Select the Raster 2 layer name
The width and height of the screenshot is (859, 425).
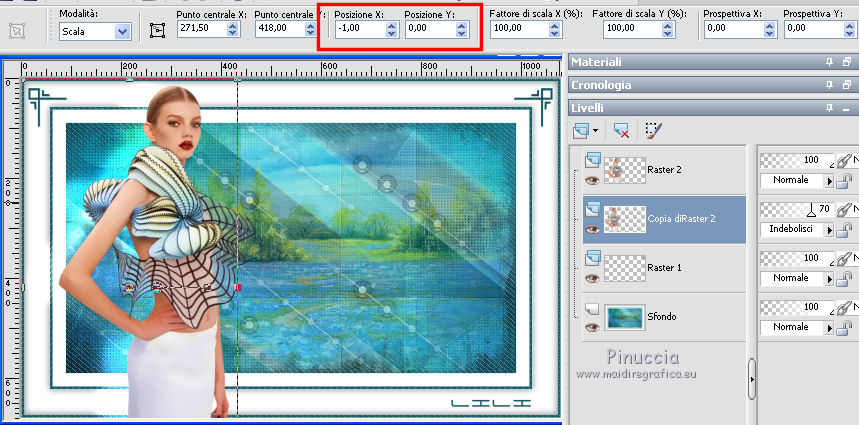point(664,170)
